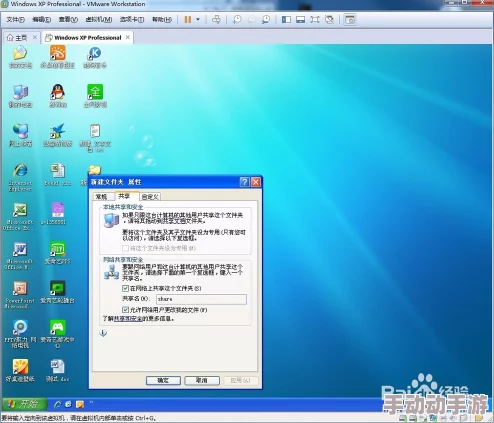Toggle 在网络上共享这个文件夹 checkbox
This screenshot has width=494, height=423.
(125, 288)
